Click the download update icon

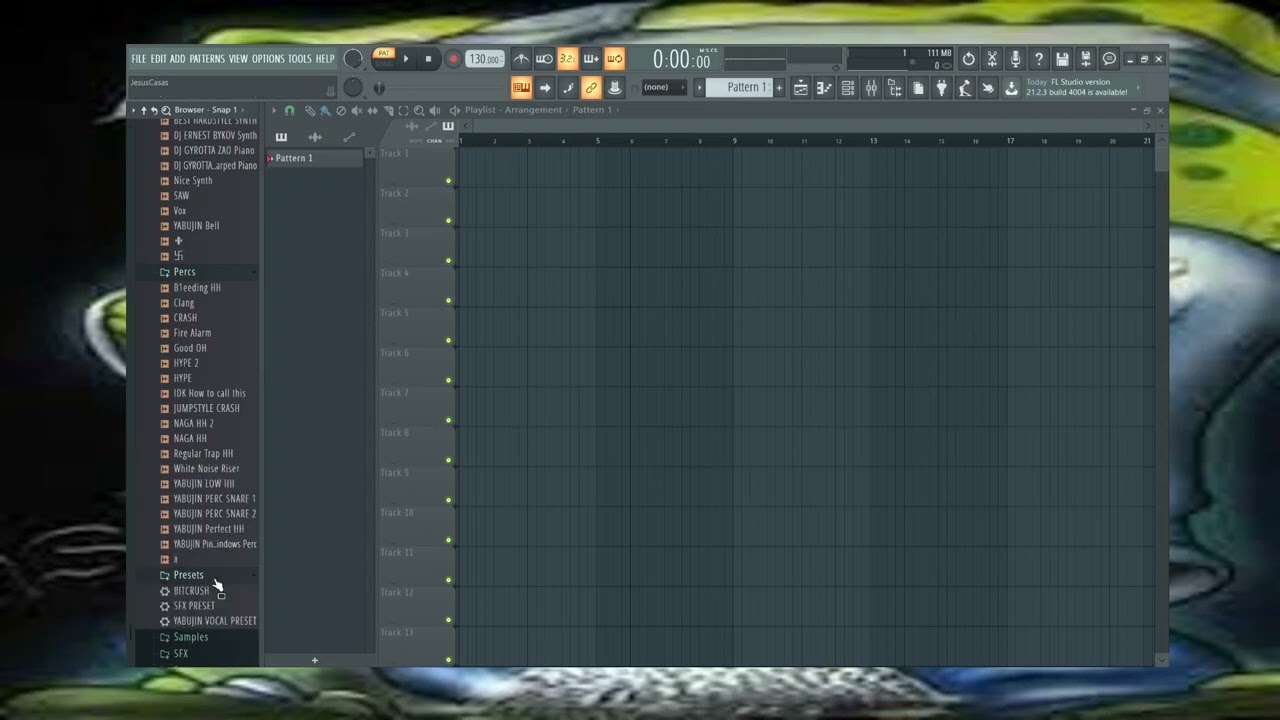click(1011, 88)
